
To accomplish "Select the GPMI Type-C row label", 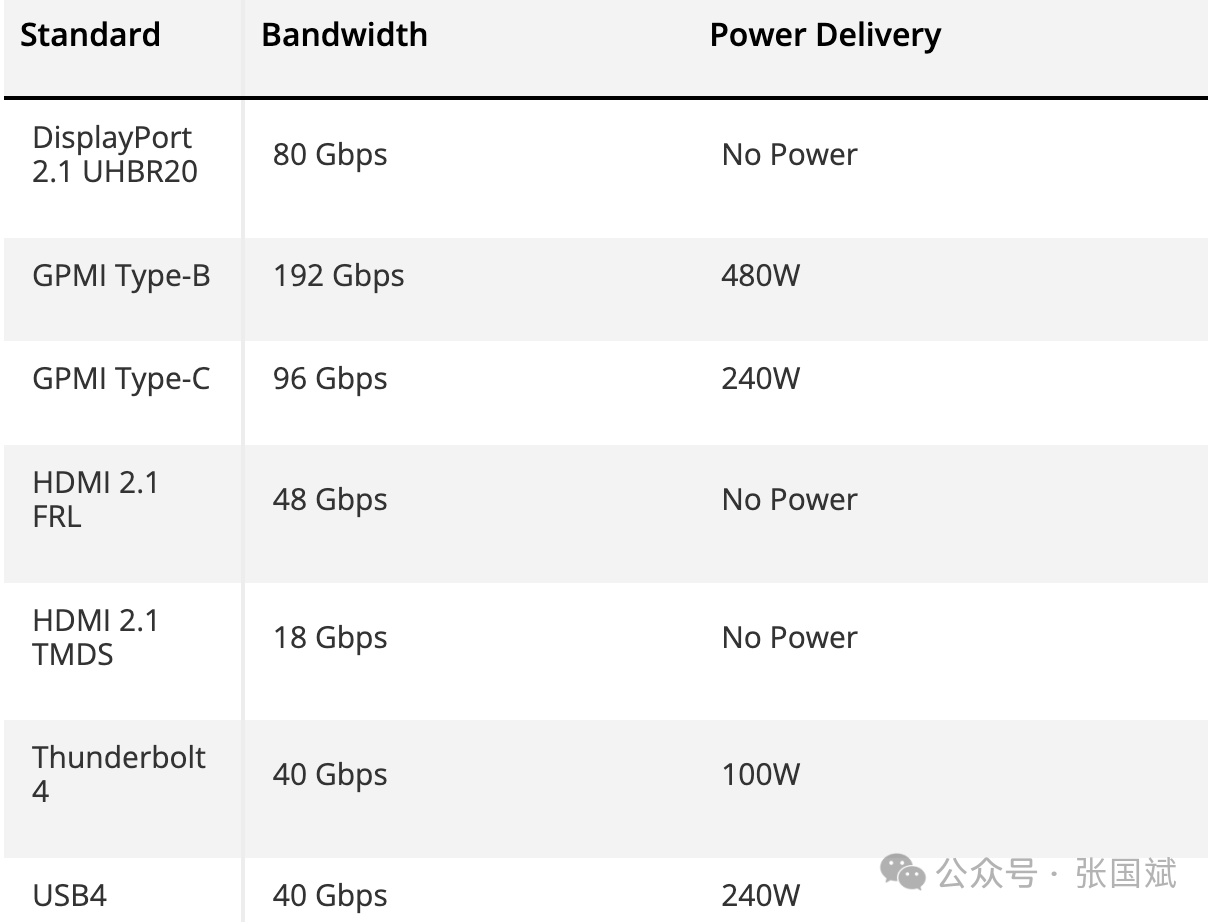I will 121,379.
